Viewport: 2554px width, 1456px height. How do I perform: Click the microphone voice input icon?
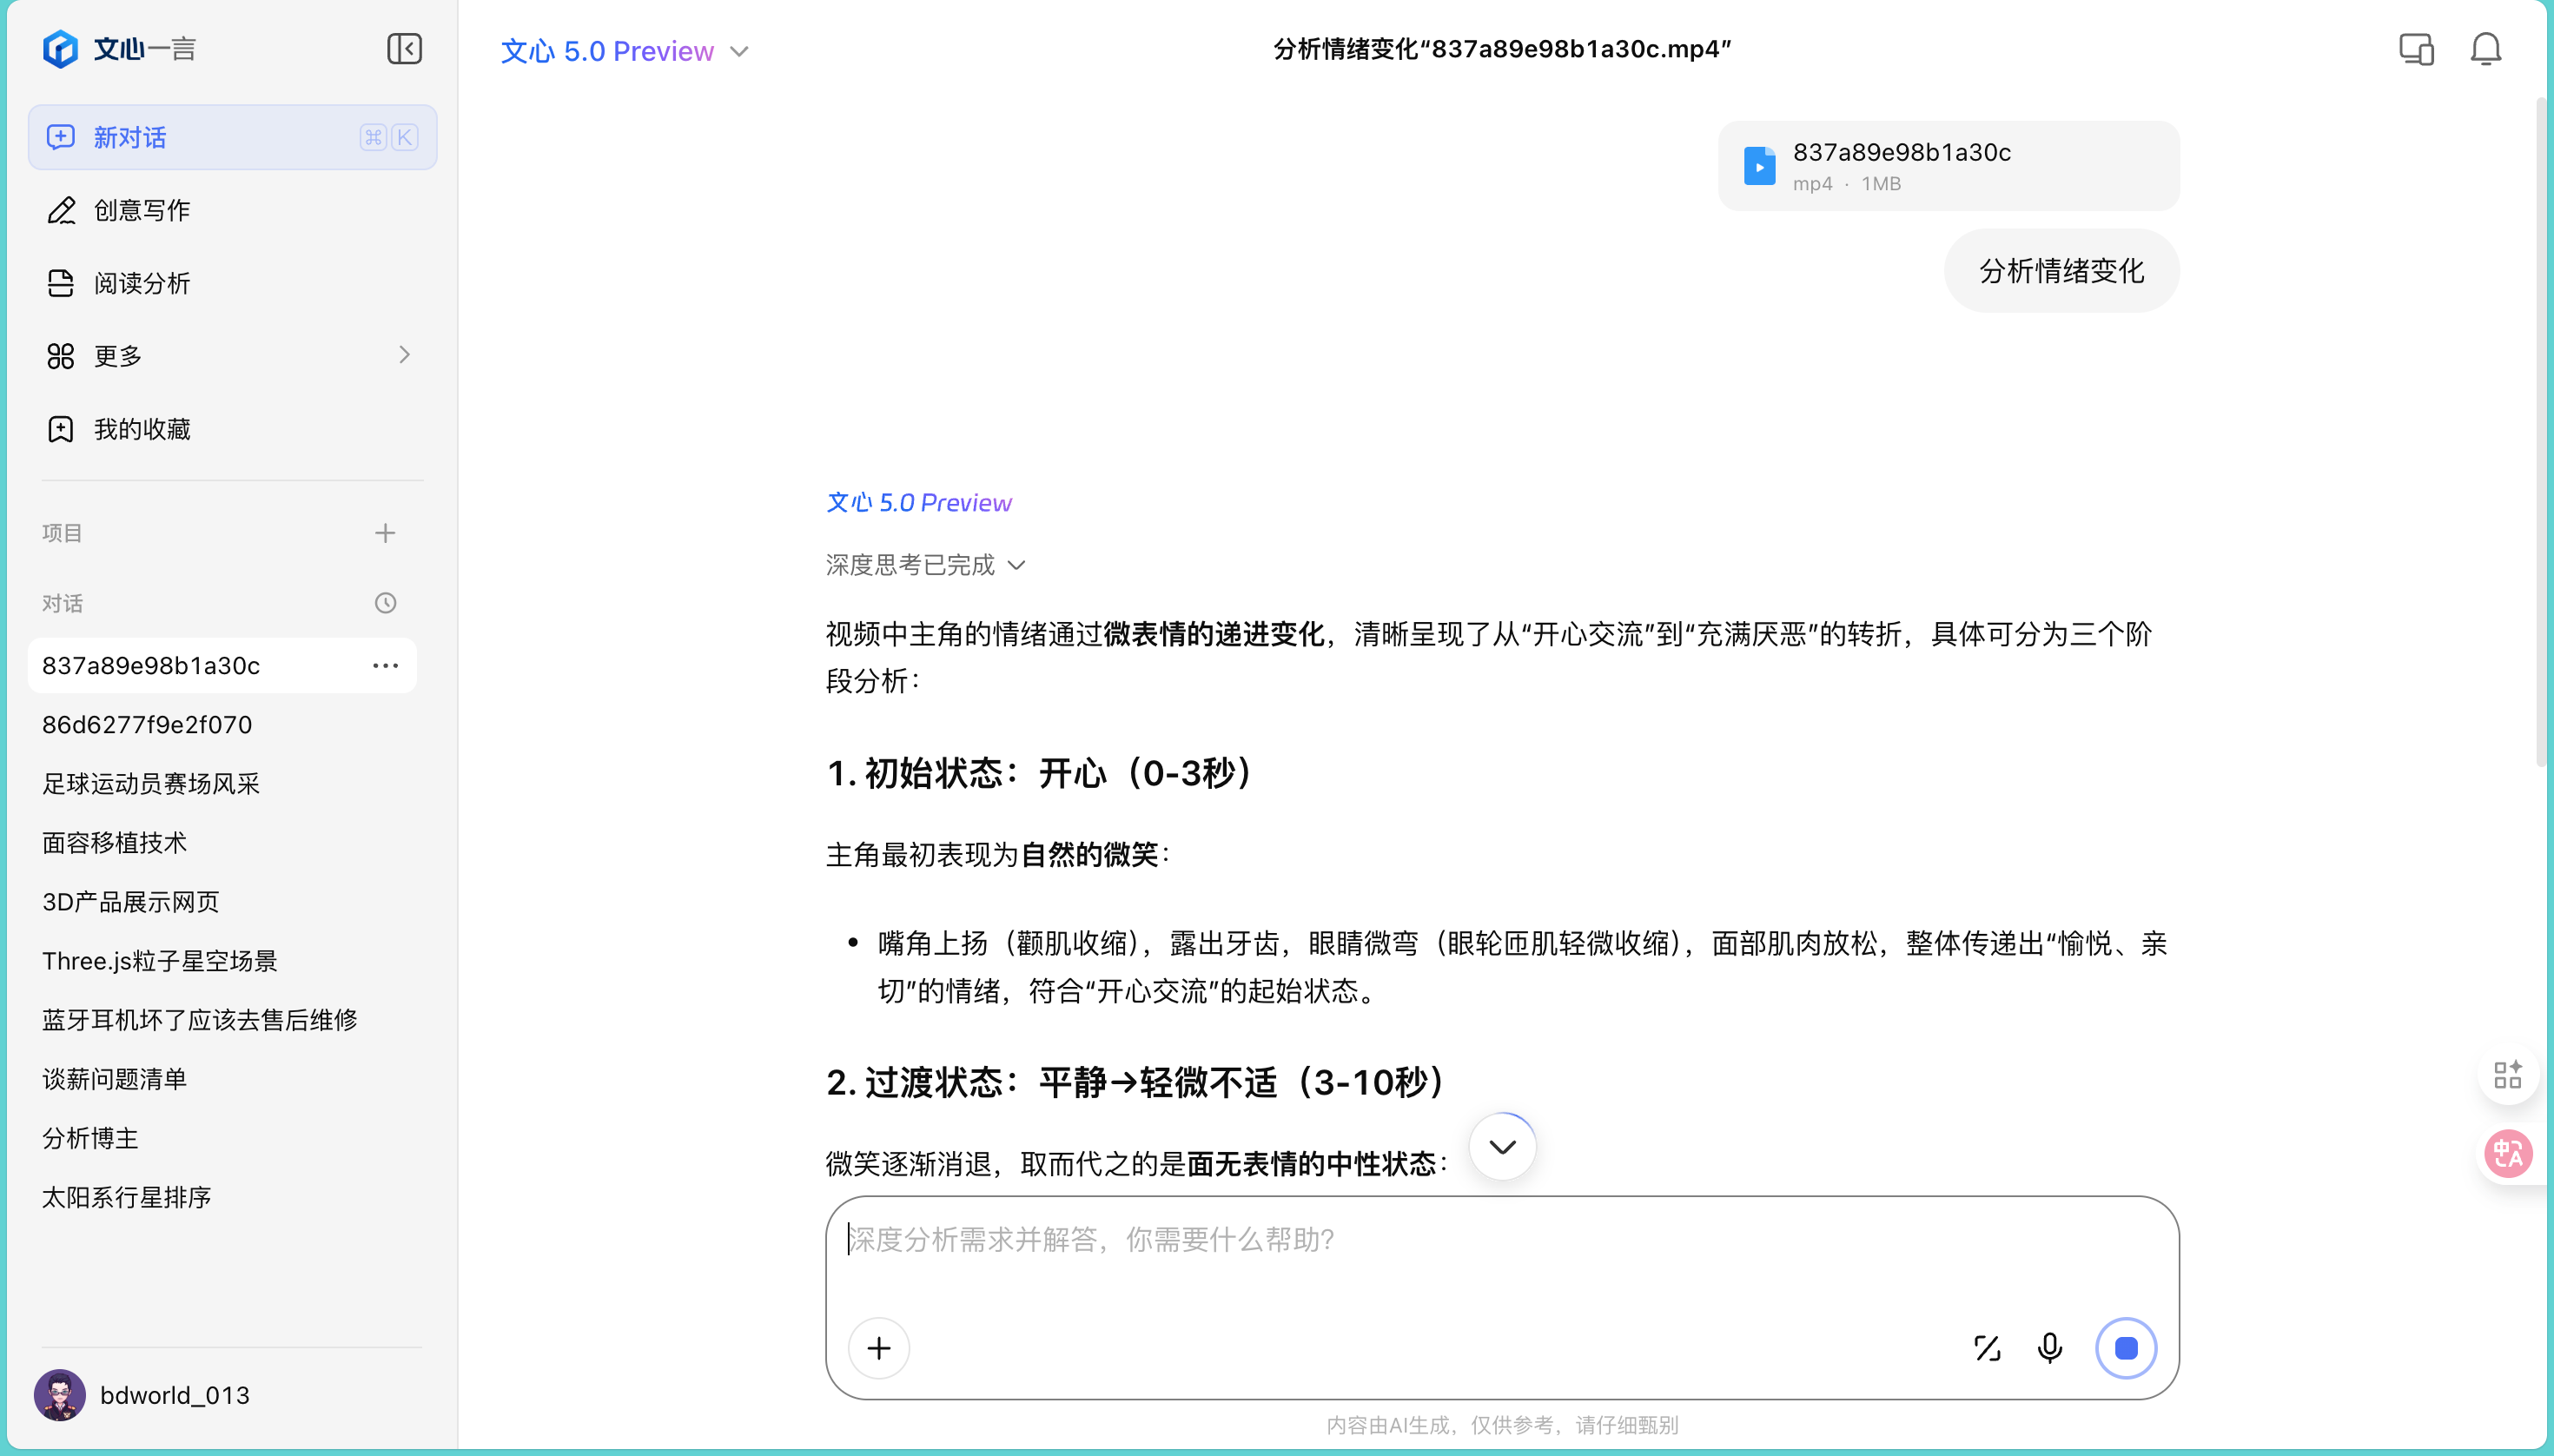(x=2049, y=1348)
